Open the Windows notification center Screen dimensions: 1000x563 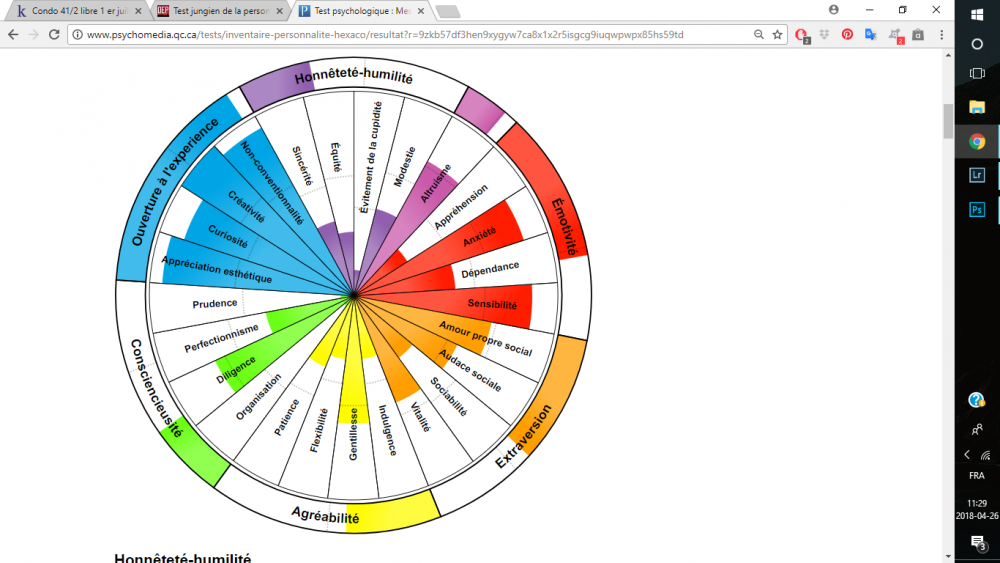tap(977, 542)
